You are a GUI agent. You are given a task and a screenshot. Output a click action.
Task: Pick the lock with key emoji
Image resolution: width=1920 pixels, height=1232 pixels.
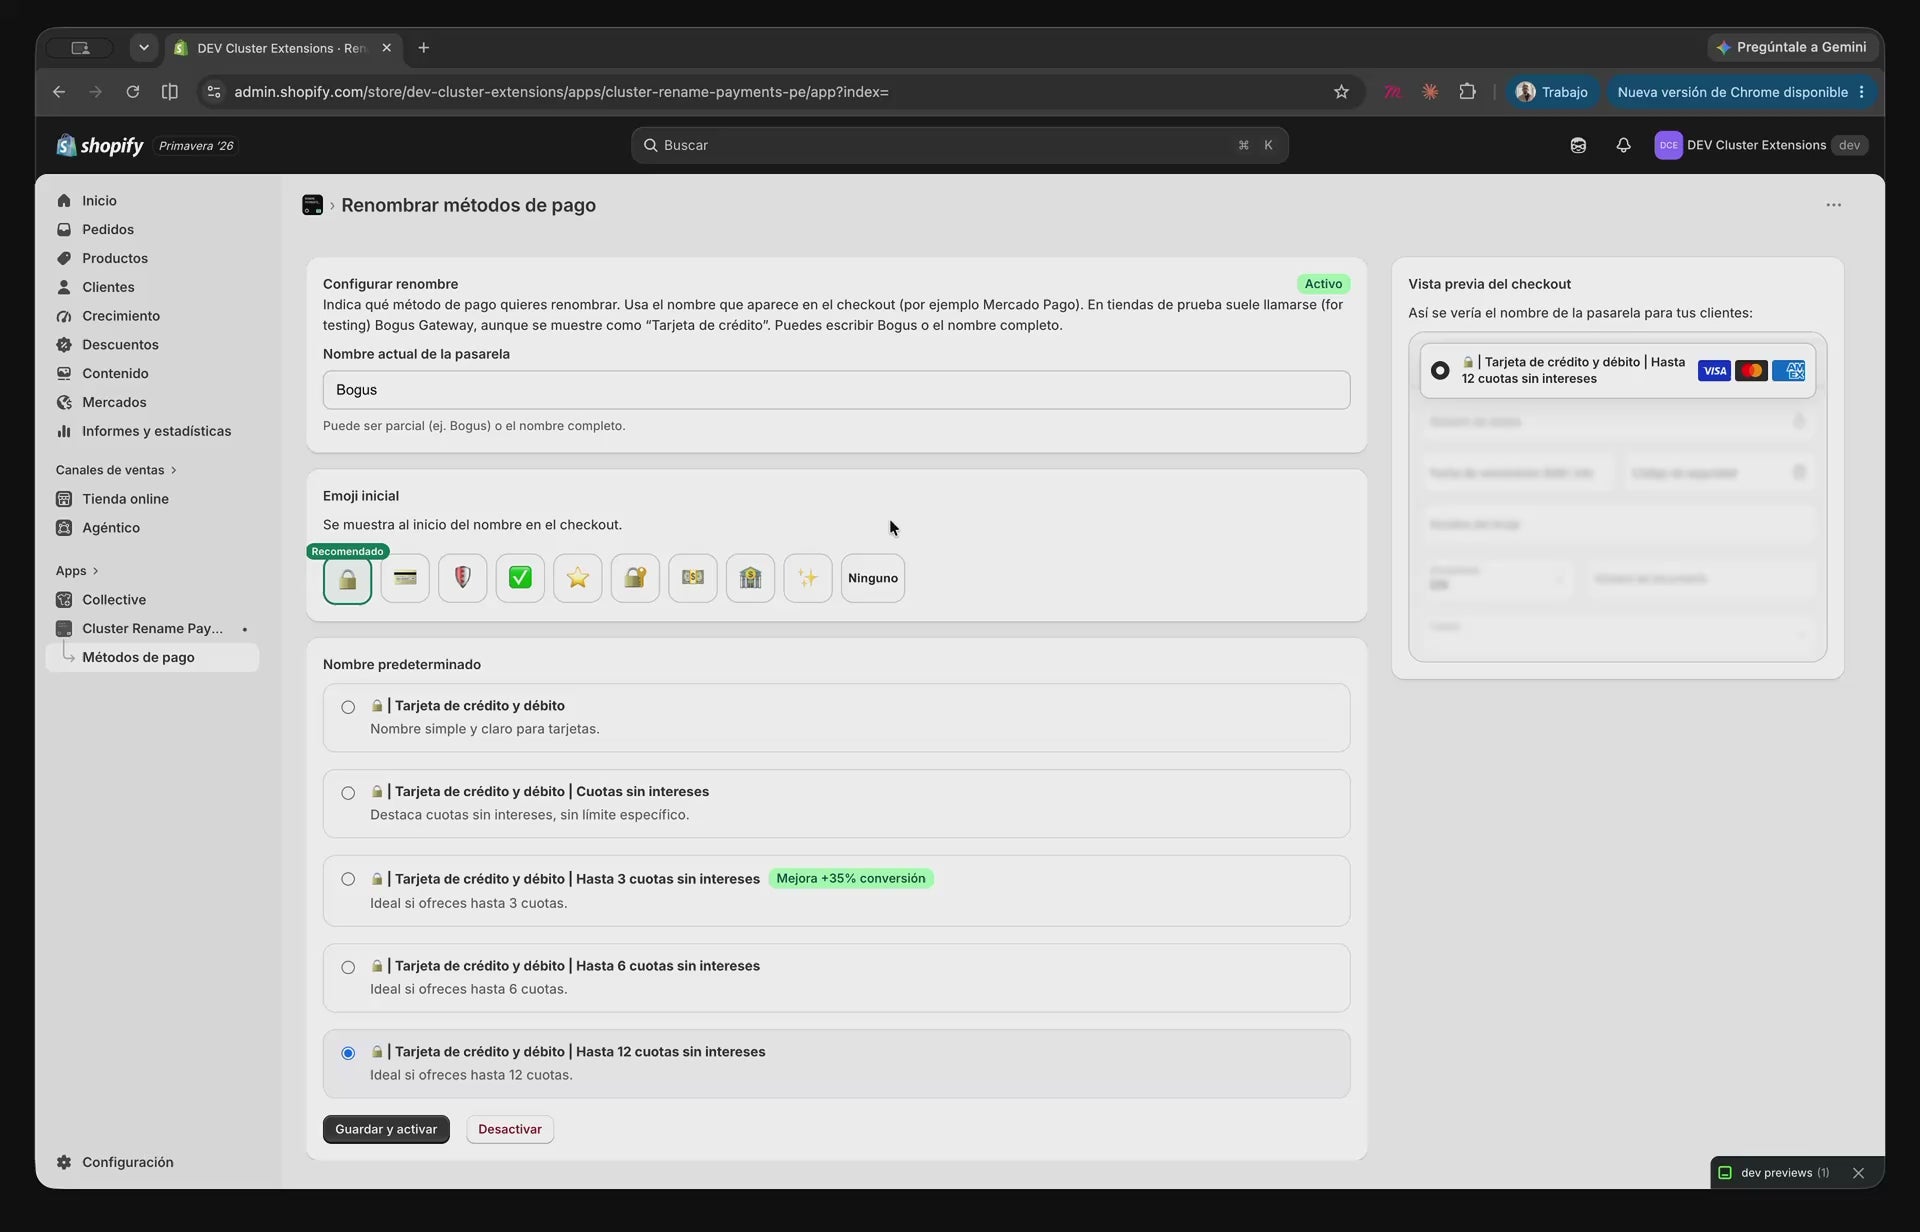click(x=635, y=578)
